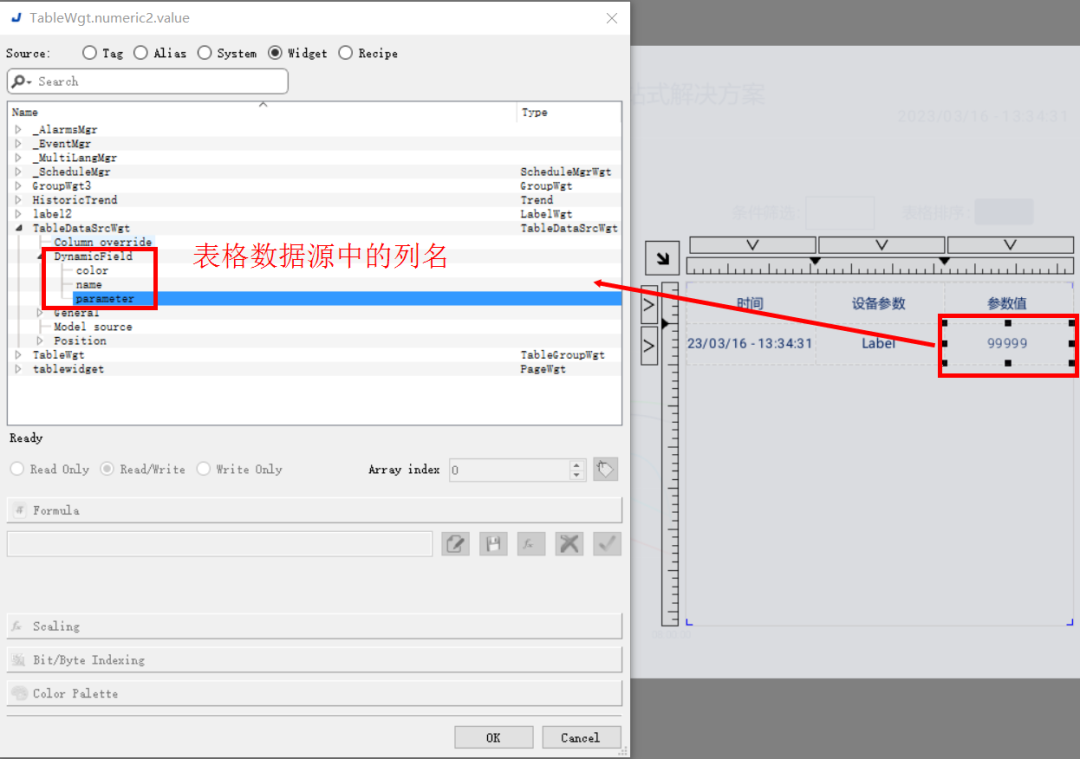This screenshot has width=1080, height=759.
Task: Expand the GroupWgt3 tree node
Action: [19, 186]
